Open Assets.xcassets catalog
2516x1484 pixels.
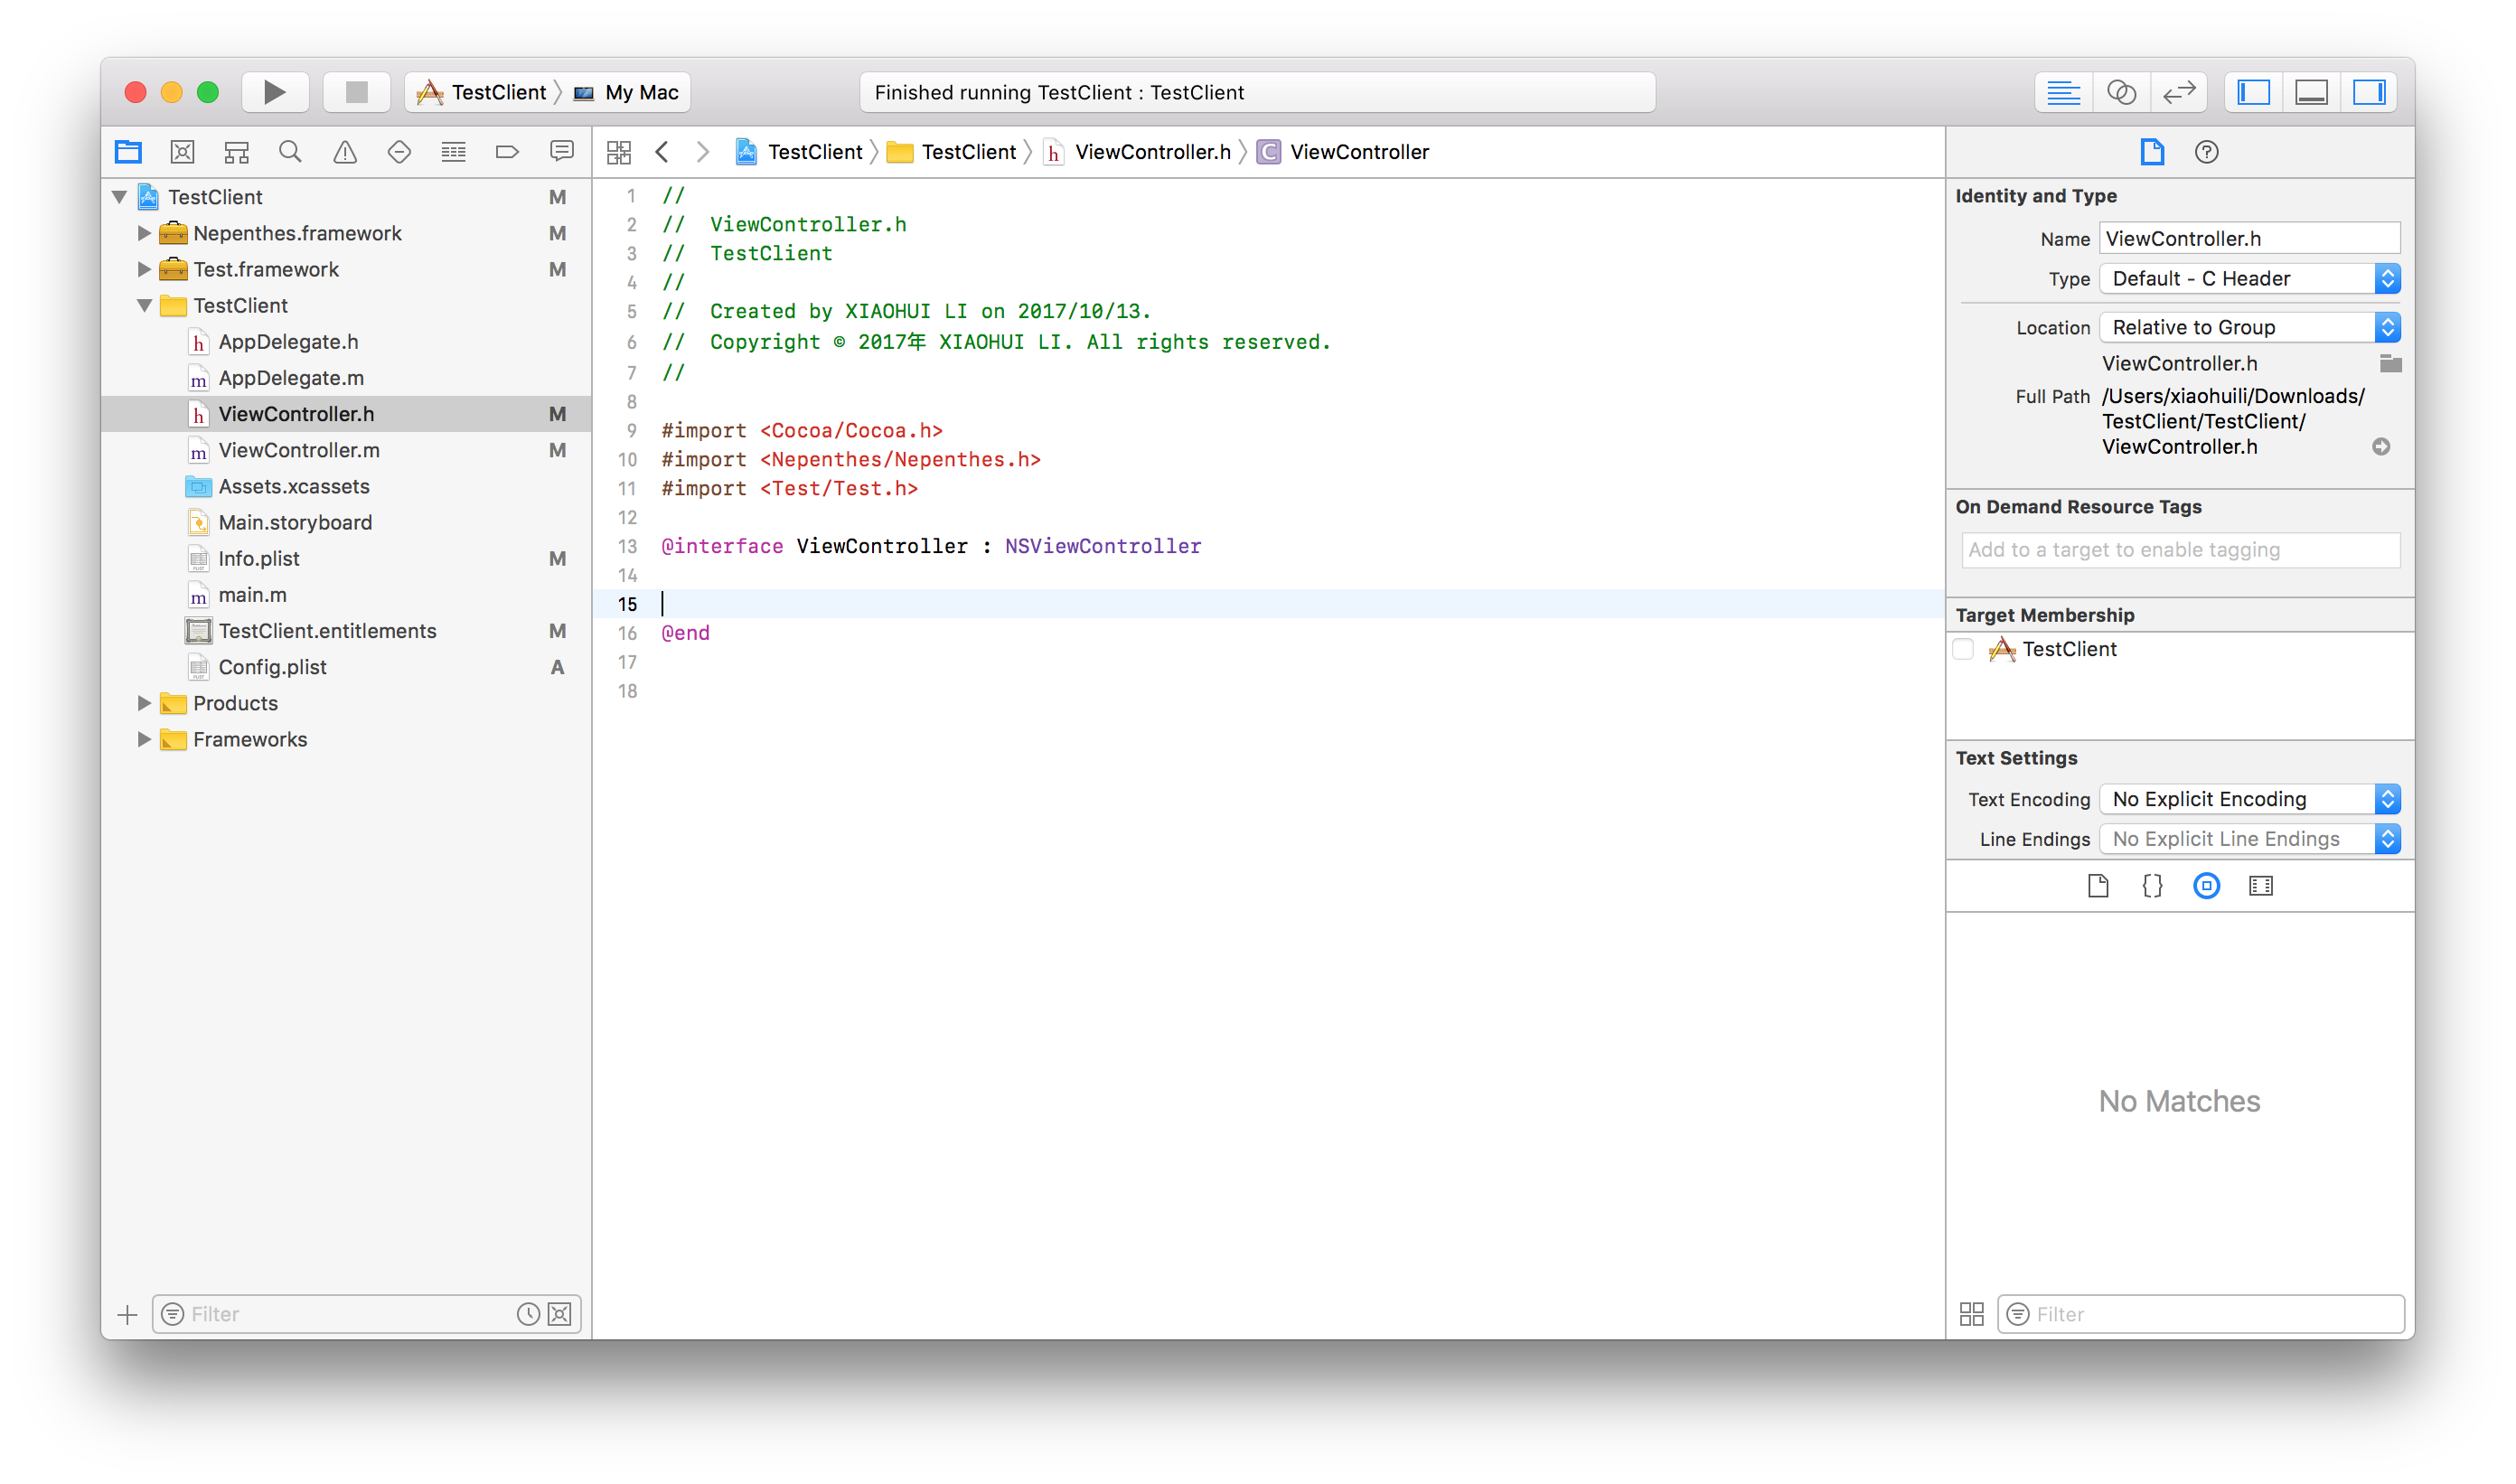point(294,486)
